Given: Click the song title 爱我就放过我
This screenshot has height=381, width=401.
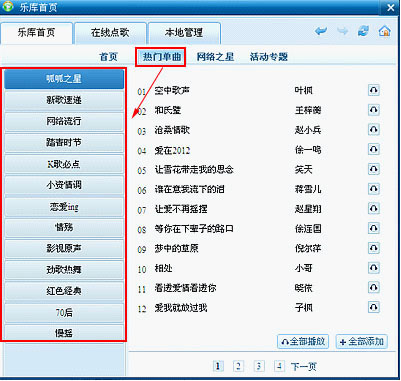Looking at the screenshot, I should click(x=181, y=307).
